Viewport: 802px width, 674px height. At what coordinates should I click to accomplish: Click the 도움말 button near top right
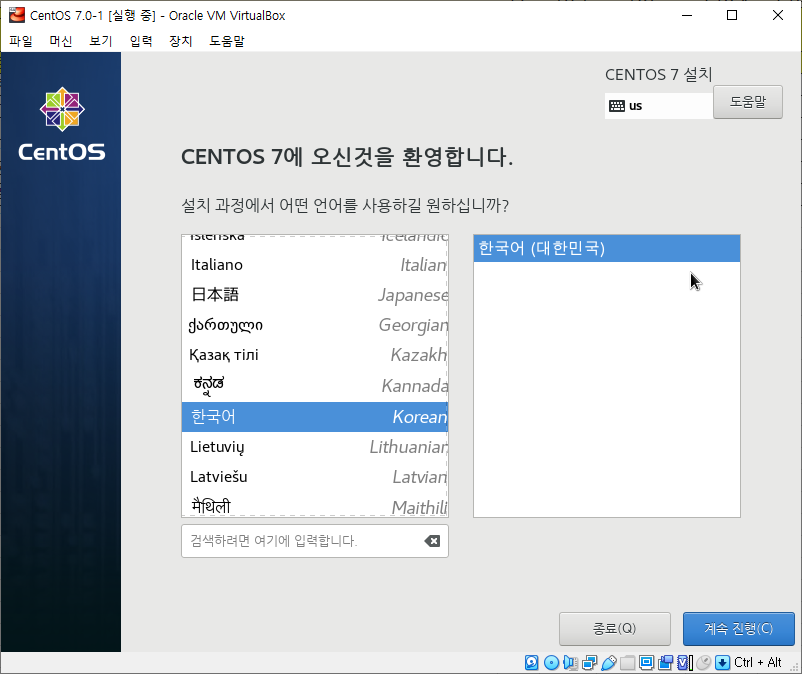click(747, 102)
